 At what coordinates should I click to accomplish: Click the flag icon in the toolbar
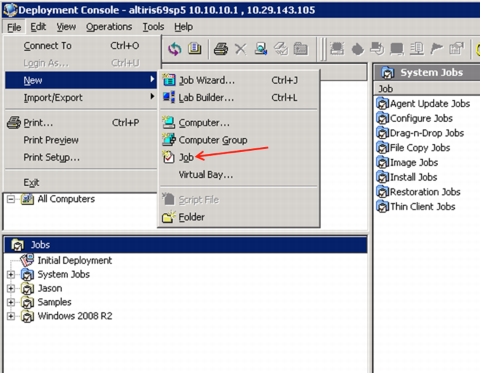436,49
